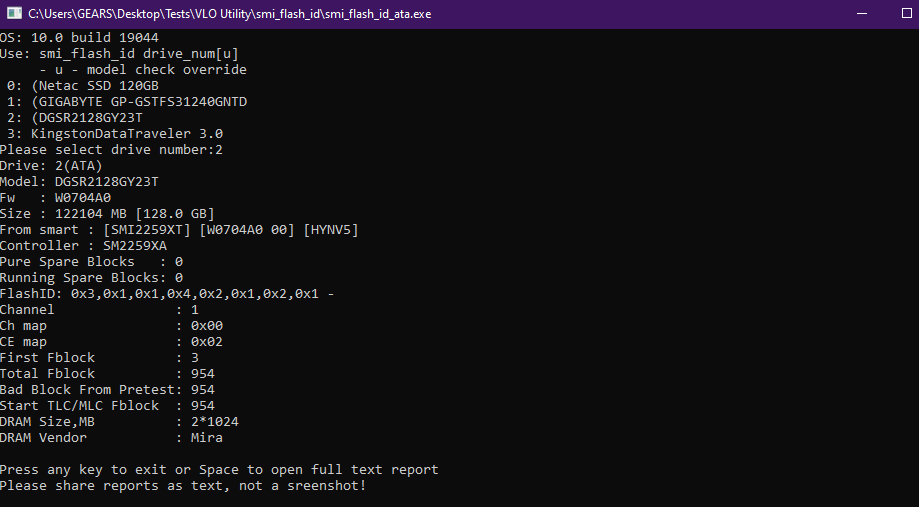Viewport: 919px width, 507px height.
Task: Click the 'From smart' SMI2259XT line
Action: point(179,230)
